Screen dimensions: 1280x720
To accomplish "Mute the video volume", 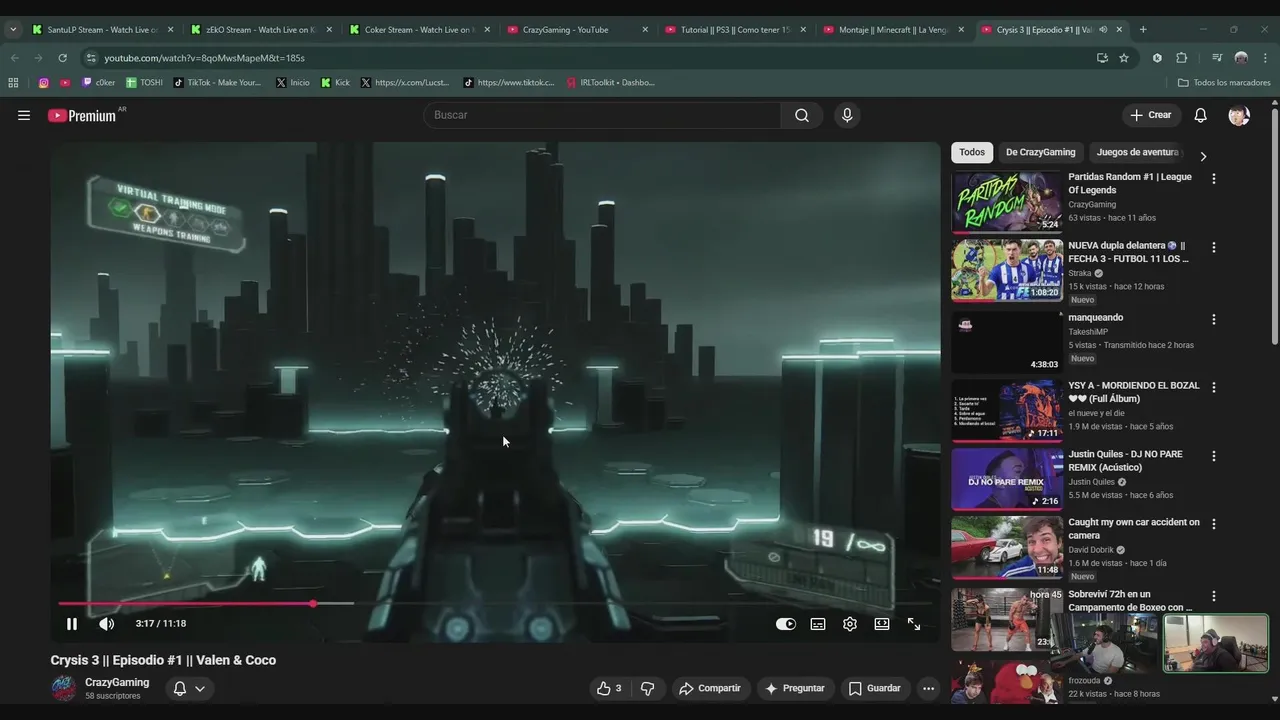I will [106, 624].
